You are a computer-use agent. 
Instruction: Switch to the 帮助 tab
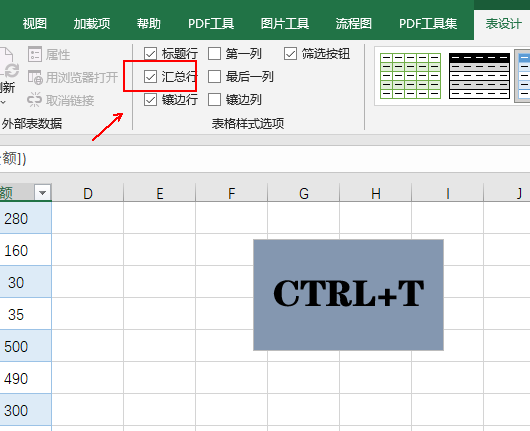click(x=149, y=24)
